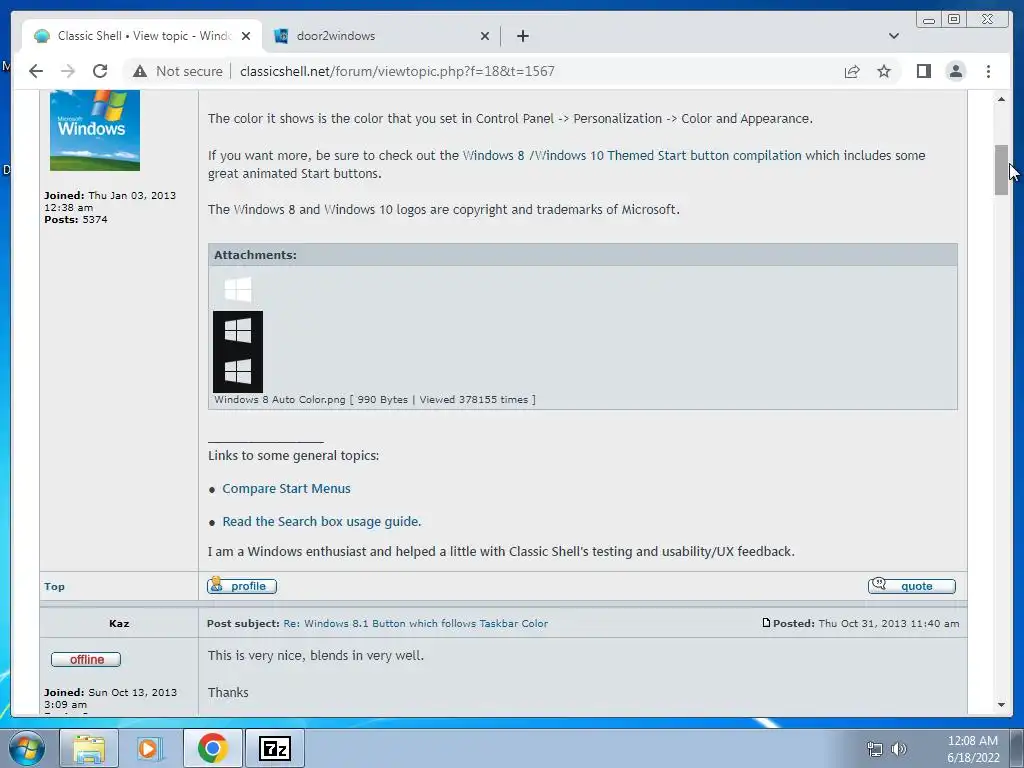The height and width of the screenshot is (768, 1024).
Task: Click the profile button under the post
Action: (242, 586)
